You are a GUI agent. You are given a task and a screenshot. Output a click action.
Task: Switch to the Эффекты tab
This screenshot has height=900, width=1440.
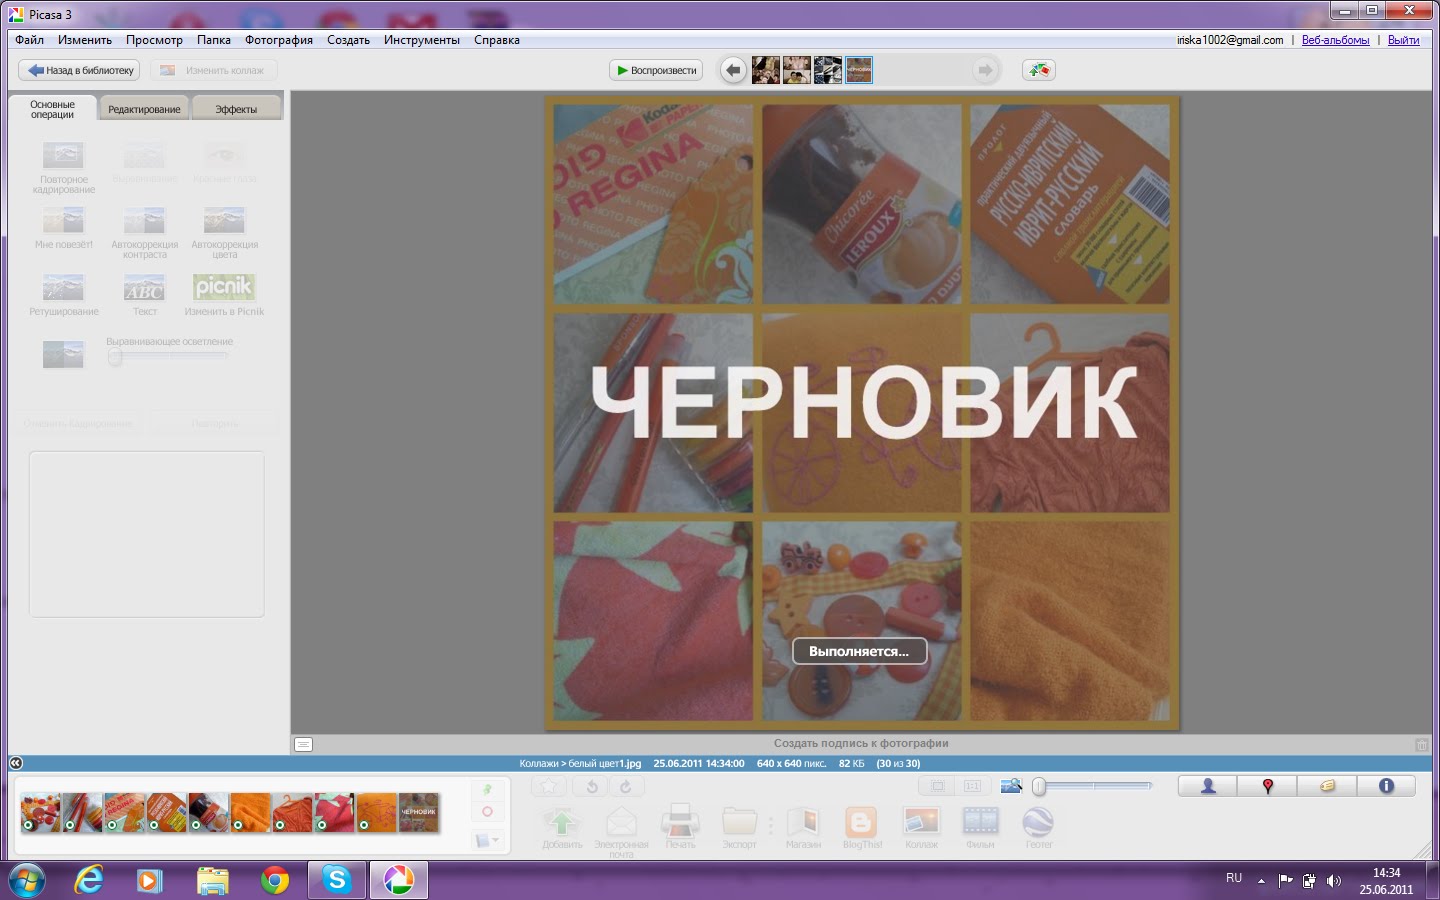pyautogui.click(x=236, y=109)
